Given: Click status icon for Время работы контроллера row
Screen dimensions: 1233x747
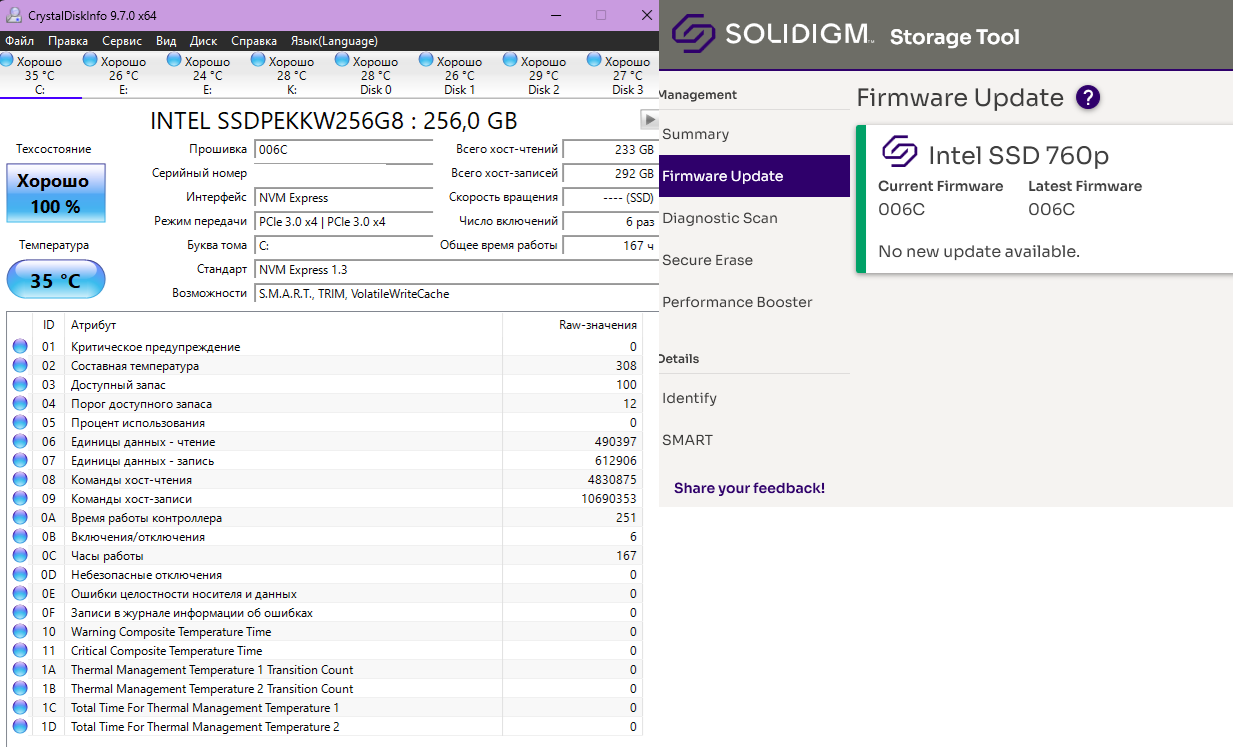Looking at the screenshot, I should click(x=20, y=518).
